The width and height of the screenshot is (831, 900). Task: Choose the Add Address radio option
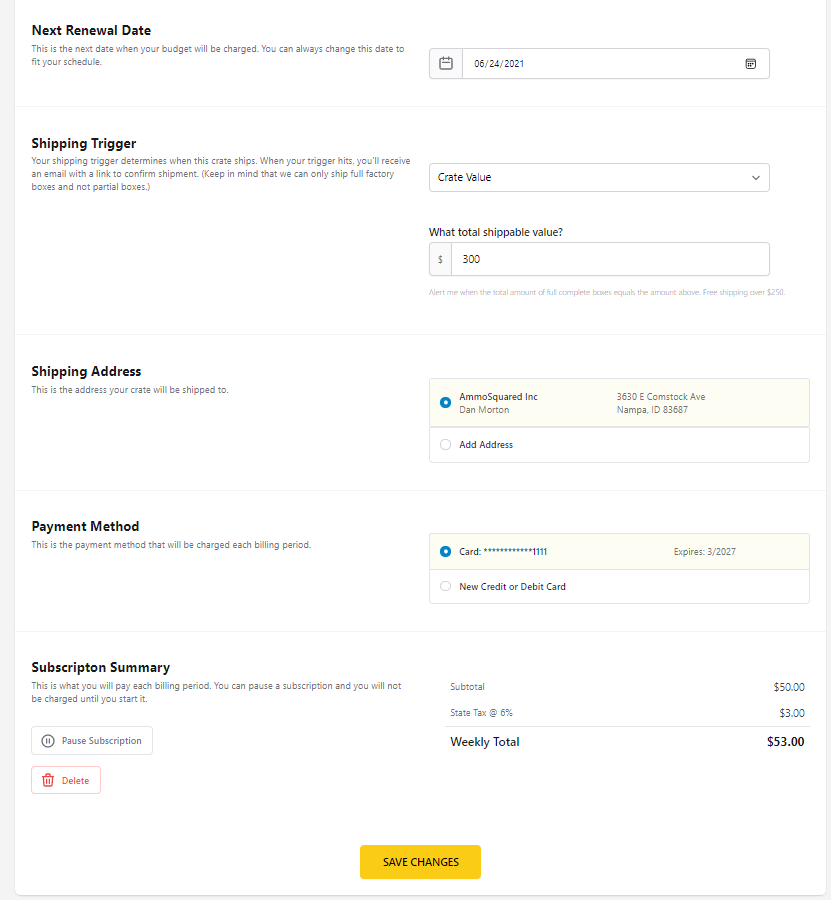[445, 445]
